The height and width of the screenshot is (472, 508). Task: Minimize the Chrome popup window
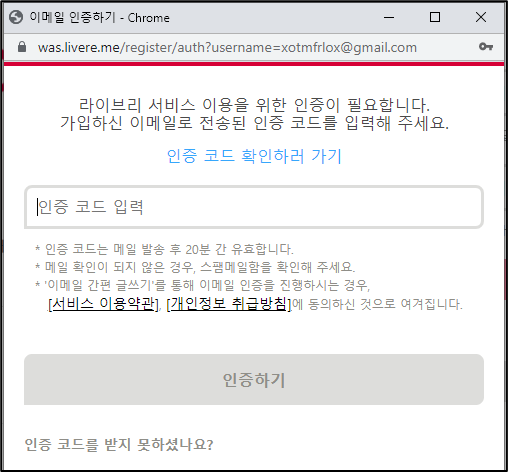pos(389,17)
